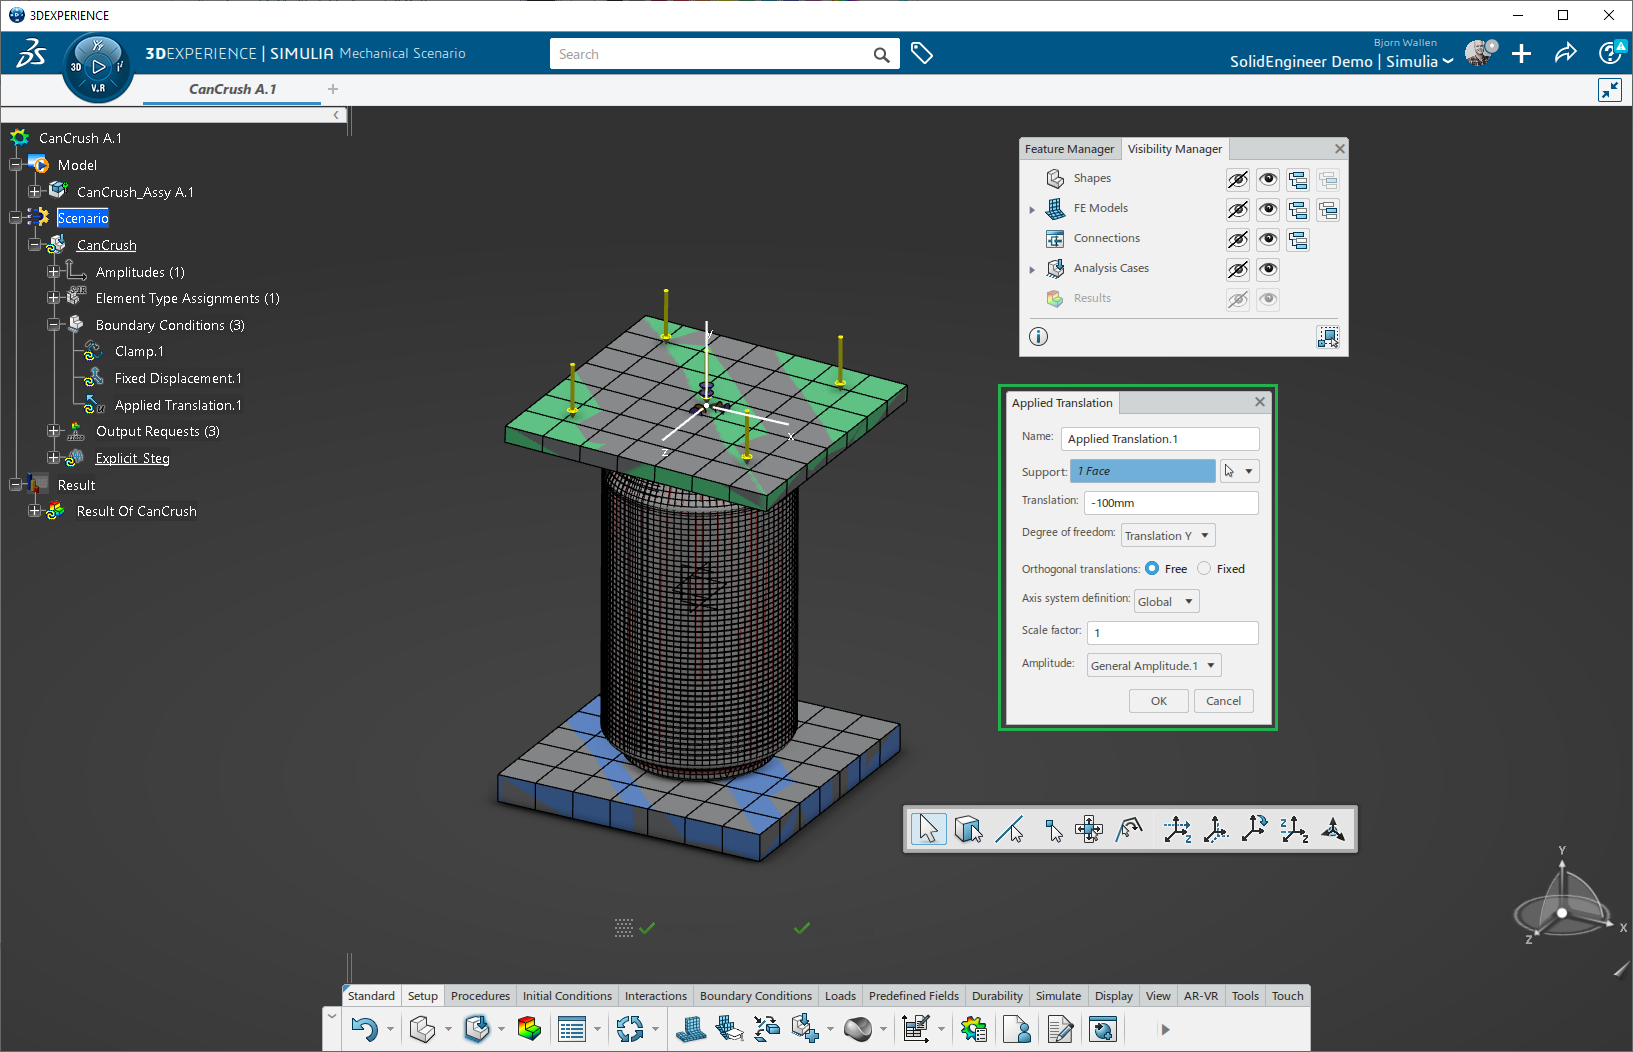Click the Share arrow icon in top bar
This screenshot has width=1633, height=1052.
(1565, 54)
